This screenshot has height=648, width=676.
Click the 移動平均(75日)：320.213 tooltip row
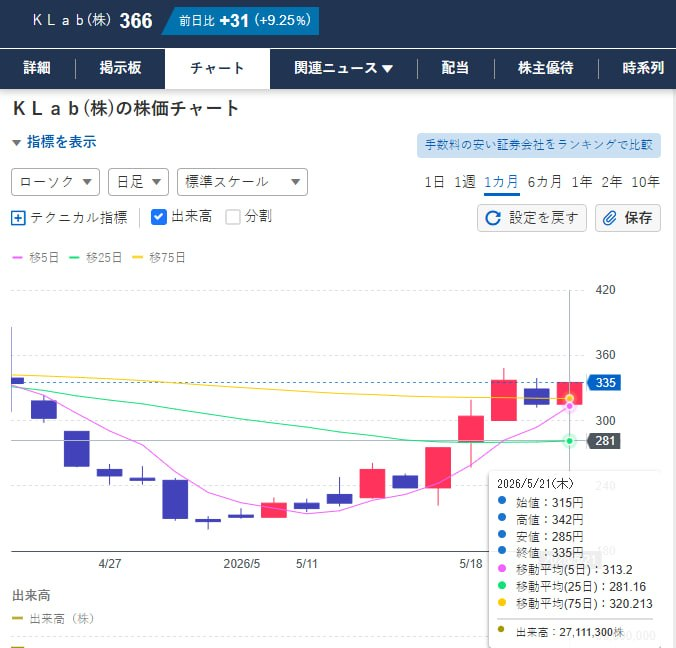(575, 603)
